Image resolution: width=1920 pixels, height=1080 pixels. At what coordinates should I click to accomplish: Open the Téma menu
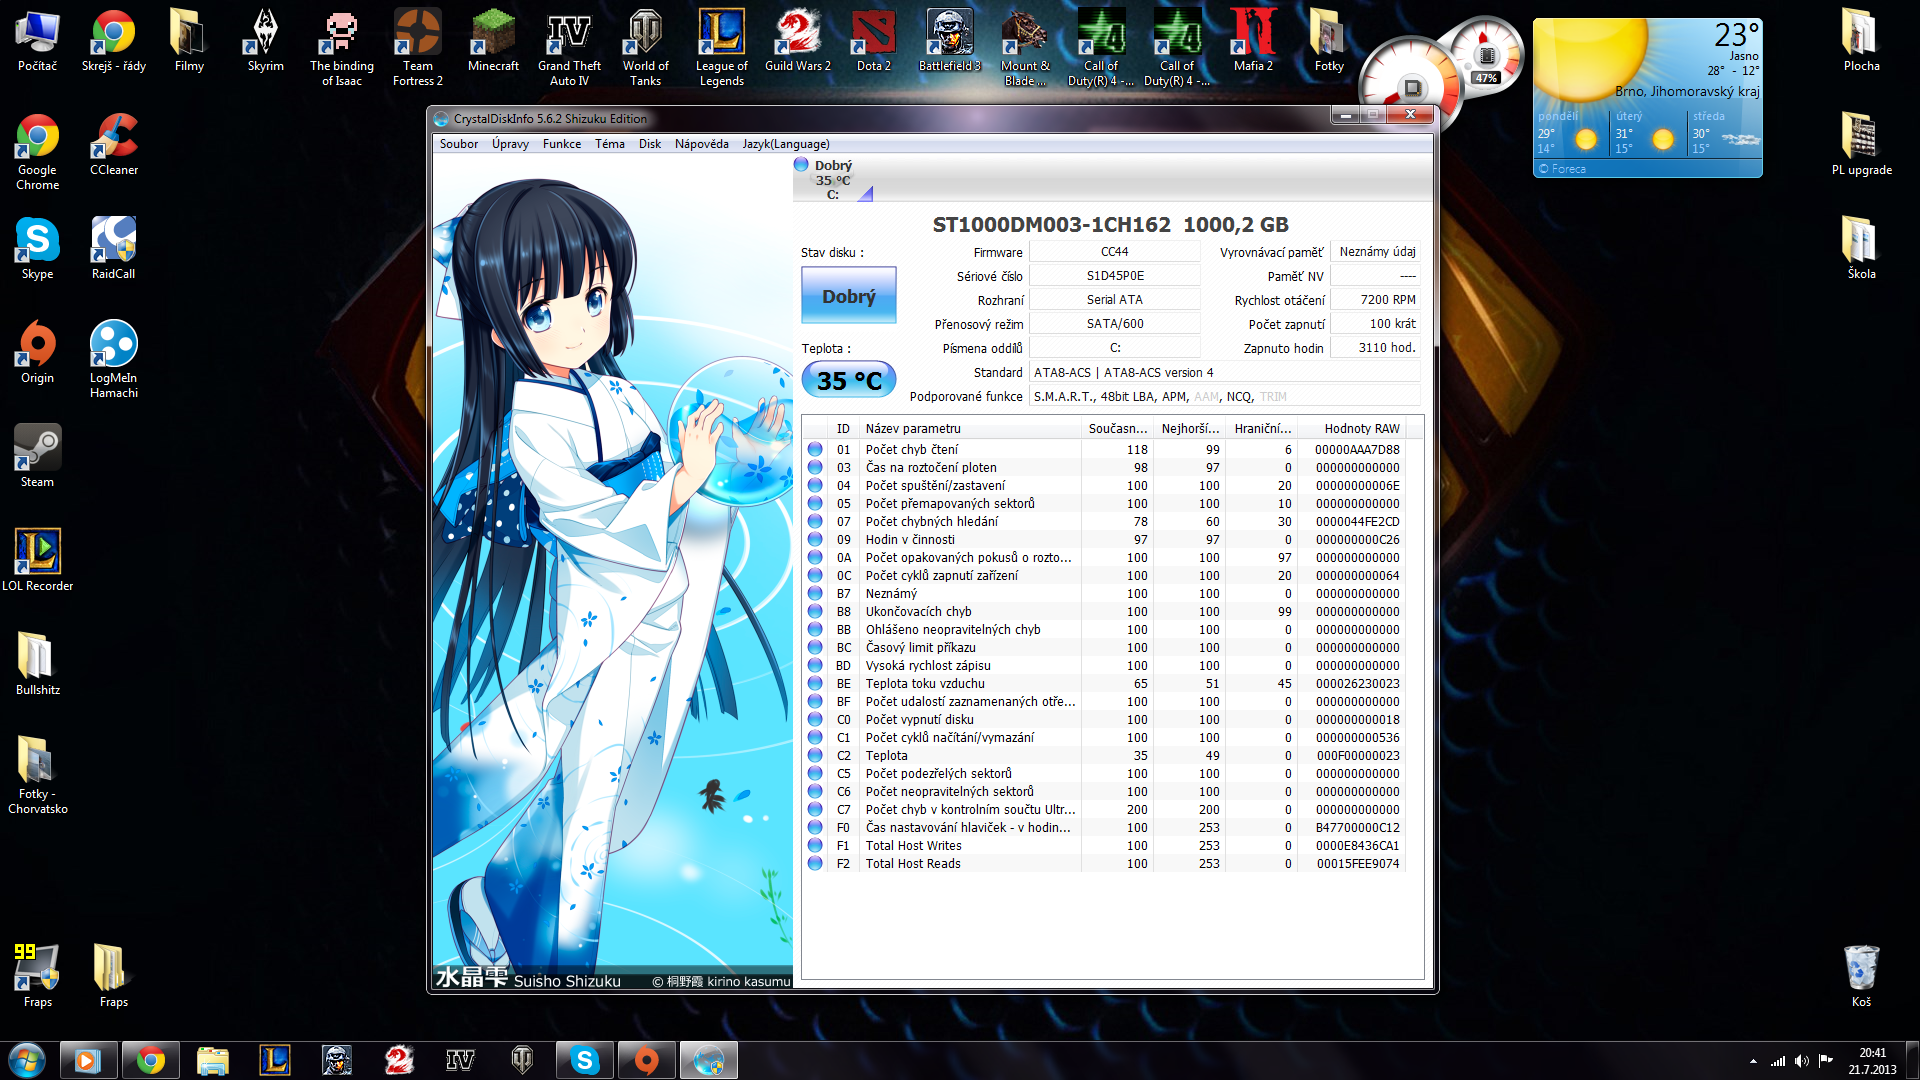(610, 144)
